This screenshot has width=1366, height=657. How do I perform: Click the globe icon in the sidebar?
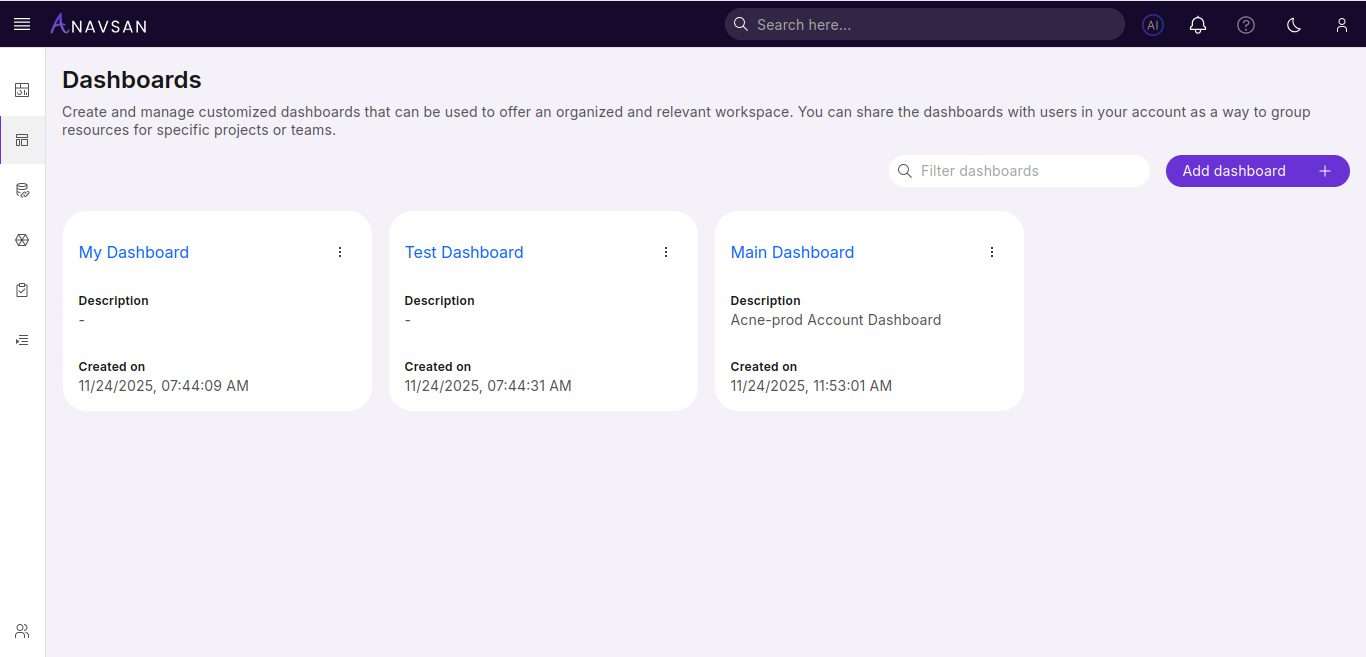(22, 239)
